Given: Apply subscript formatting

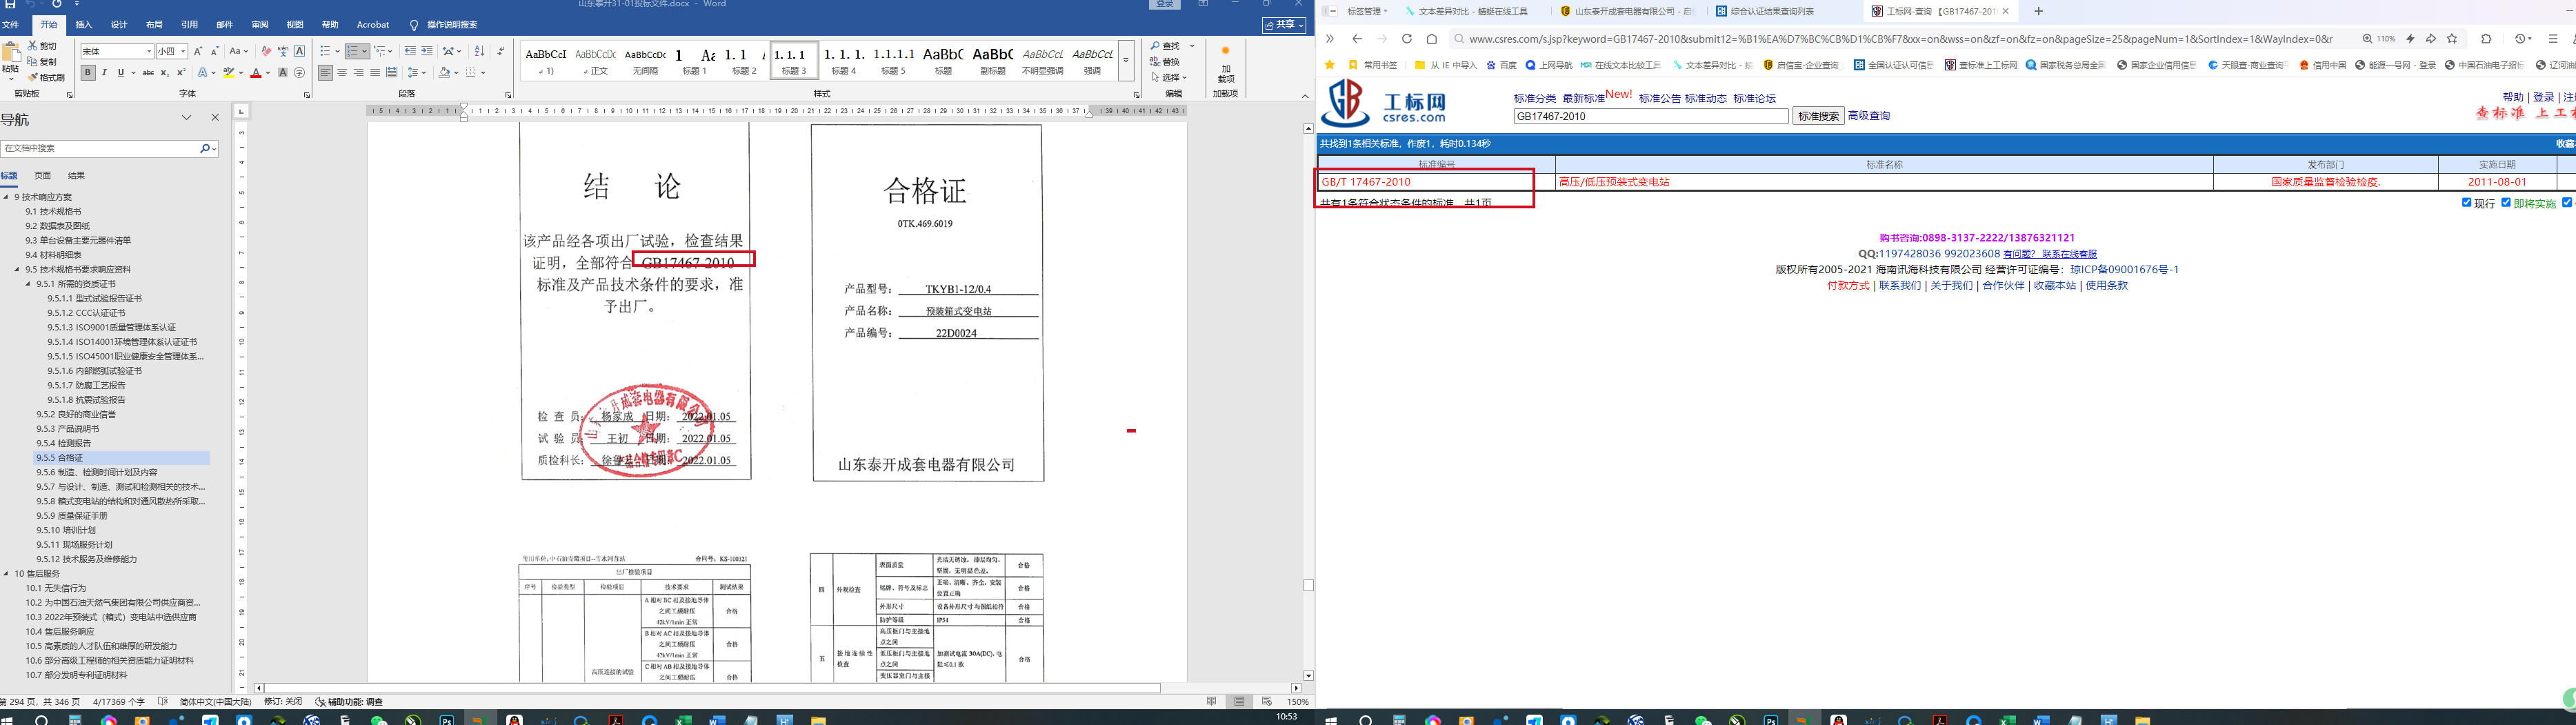Looking at the screenshot, I should pyautogui.click(x=165, y=73).
